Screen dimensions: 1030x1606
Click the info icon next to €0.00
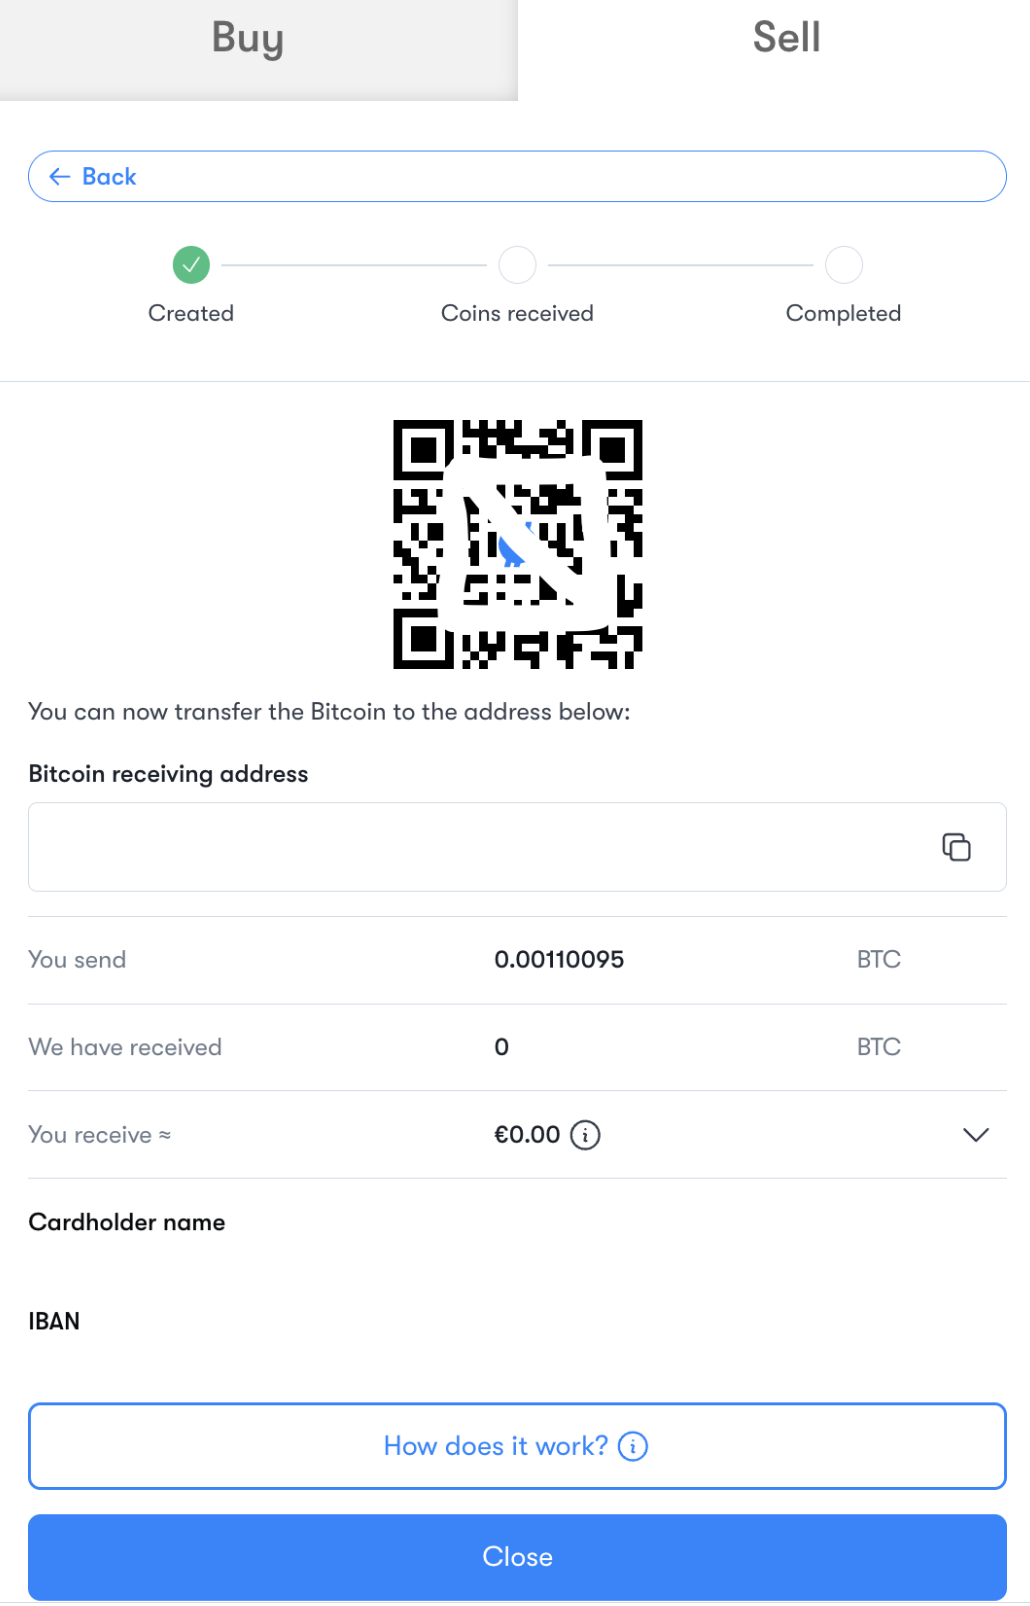coord(586,1135)
